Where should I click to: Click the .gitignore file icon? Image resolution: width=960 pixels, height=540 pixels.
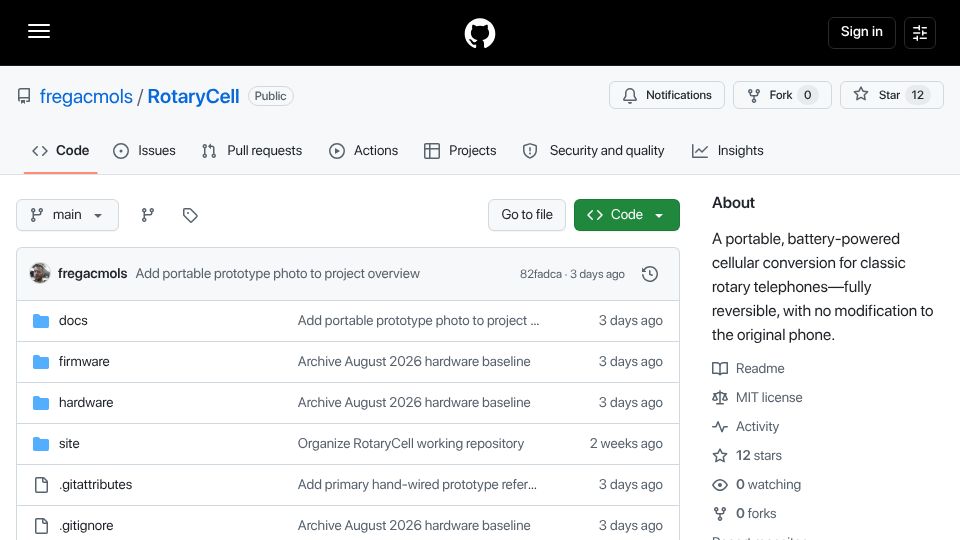point(41,526)
